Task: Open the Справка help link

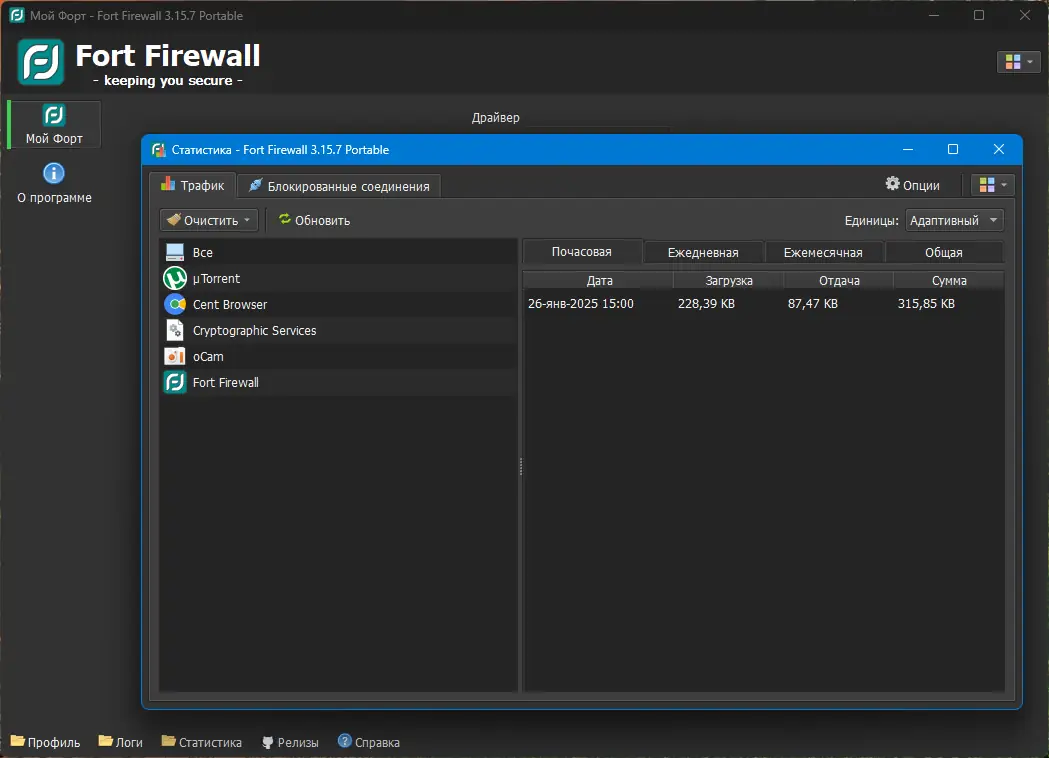Action: tap(369, 742)
